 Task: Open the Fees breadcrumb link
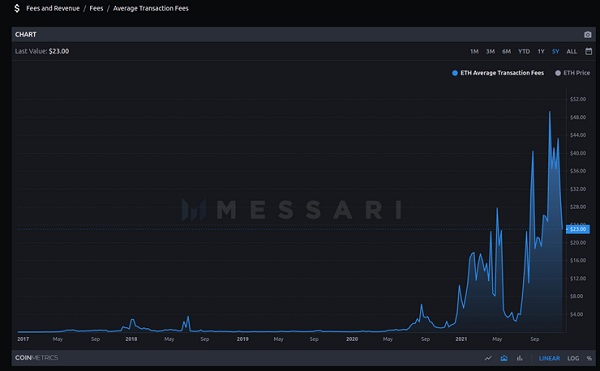[x=96, y=8]
